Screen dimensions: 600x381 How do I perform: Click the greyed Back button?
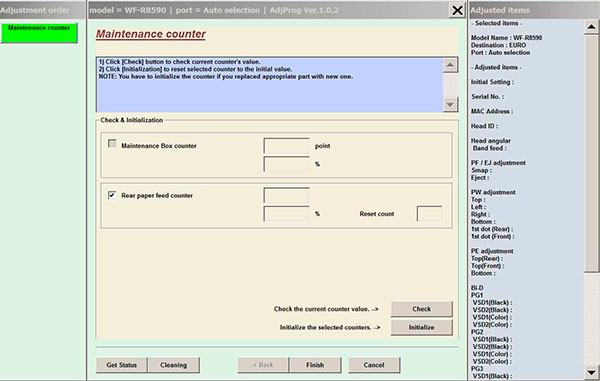263,365
